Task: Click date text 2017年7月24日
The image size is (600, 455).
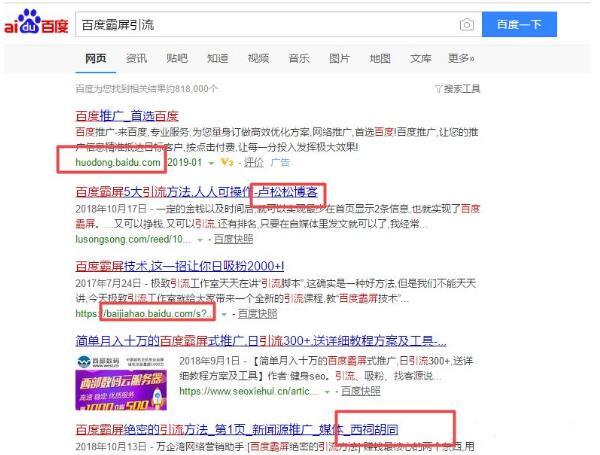Action: (x=108, y=283)
